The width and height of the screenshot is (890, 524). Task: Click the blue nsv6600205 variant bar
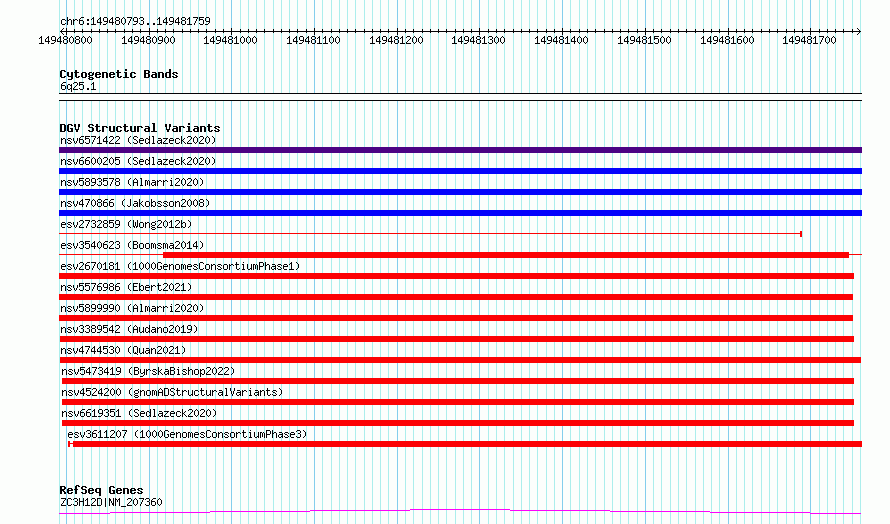tap(460, 171)
